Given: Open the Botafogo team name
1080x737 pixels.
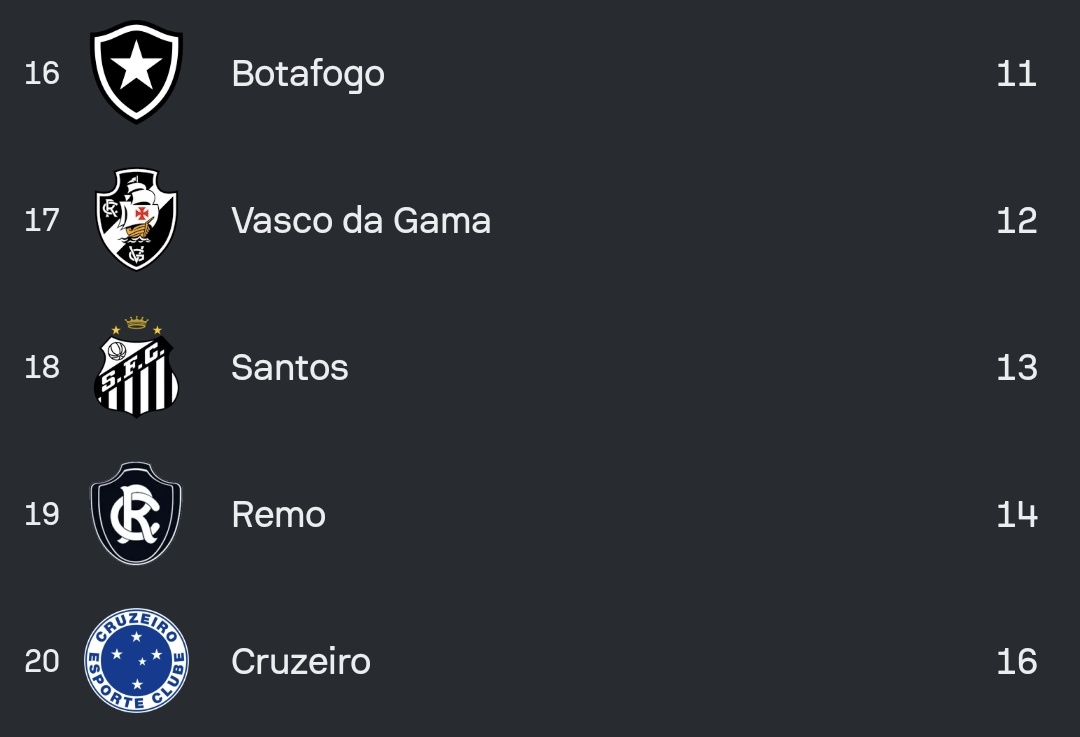Looking at the screenshot, I should coord(308,73).
